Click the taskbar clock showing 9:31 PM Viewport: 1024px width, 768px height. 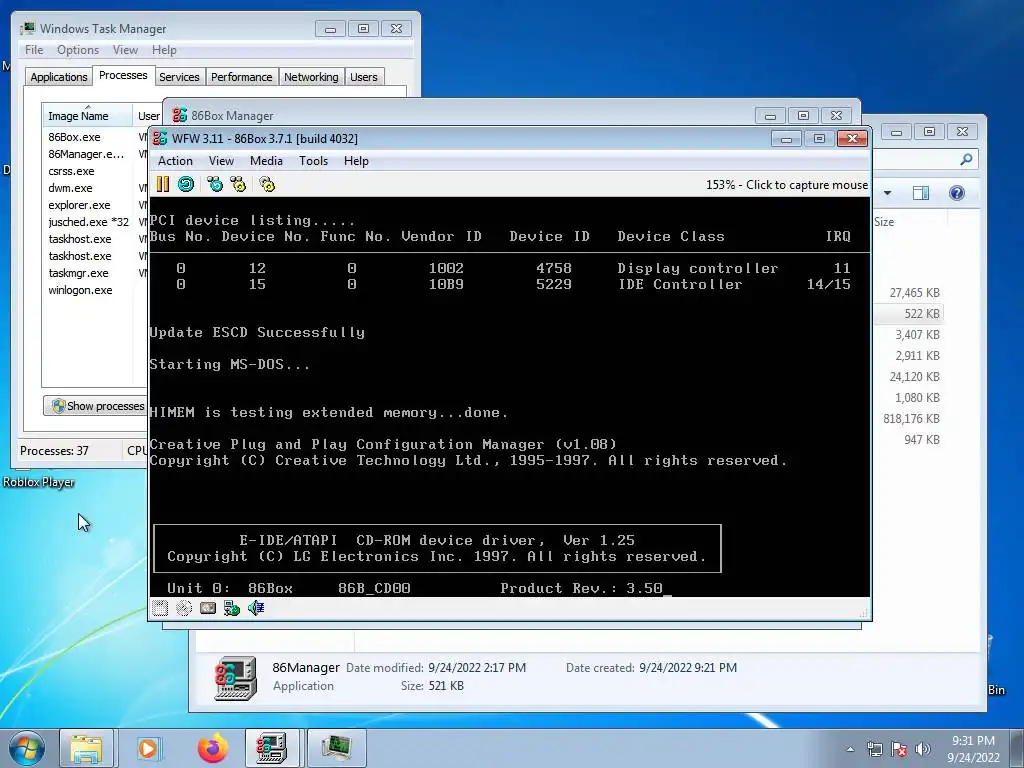pyautogui.click(x=973, y=749)
